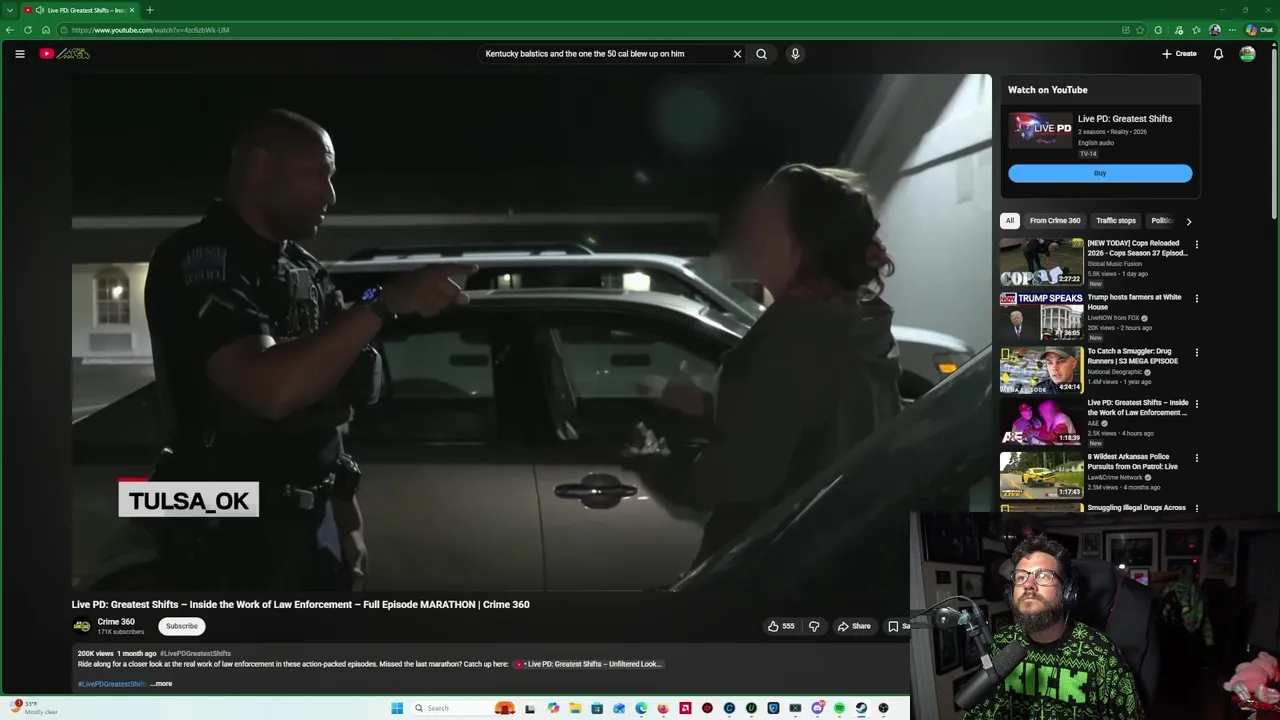Open options for To Catch a Smuggler
Screen dimensions: 1280x720
(1196, 352)
